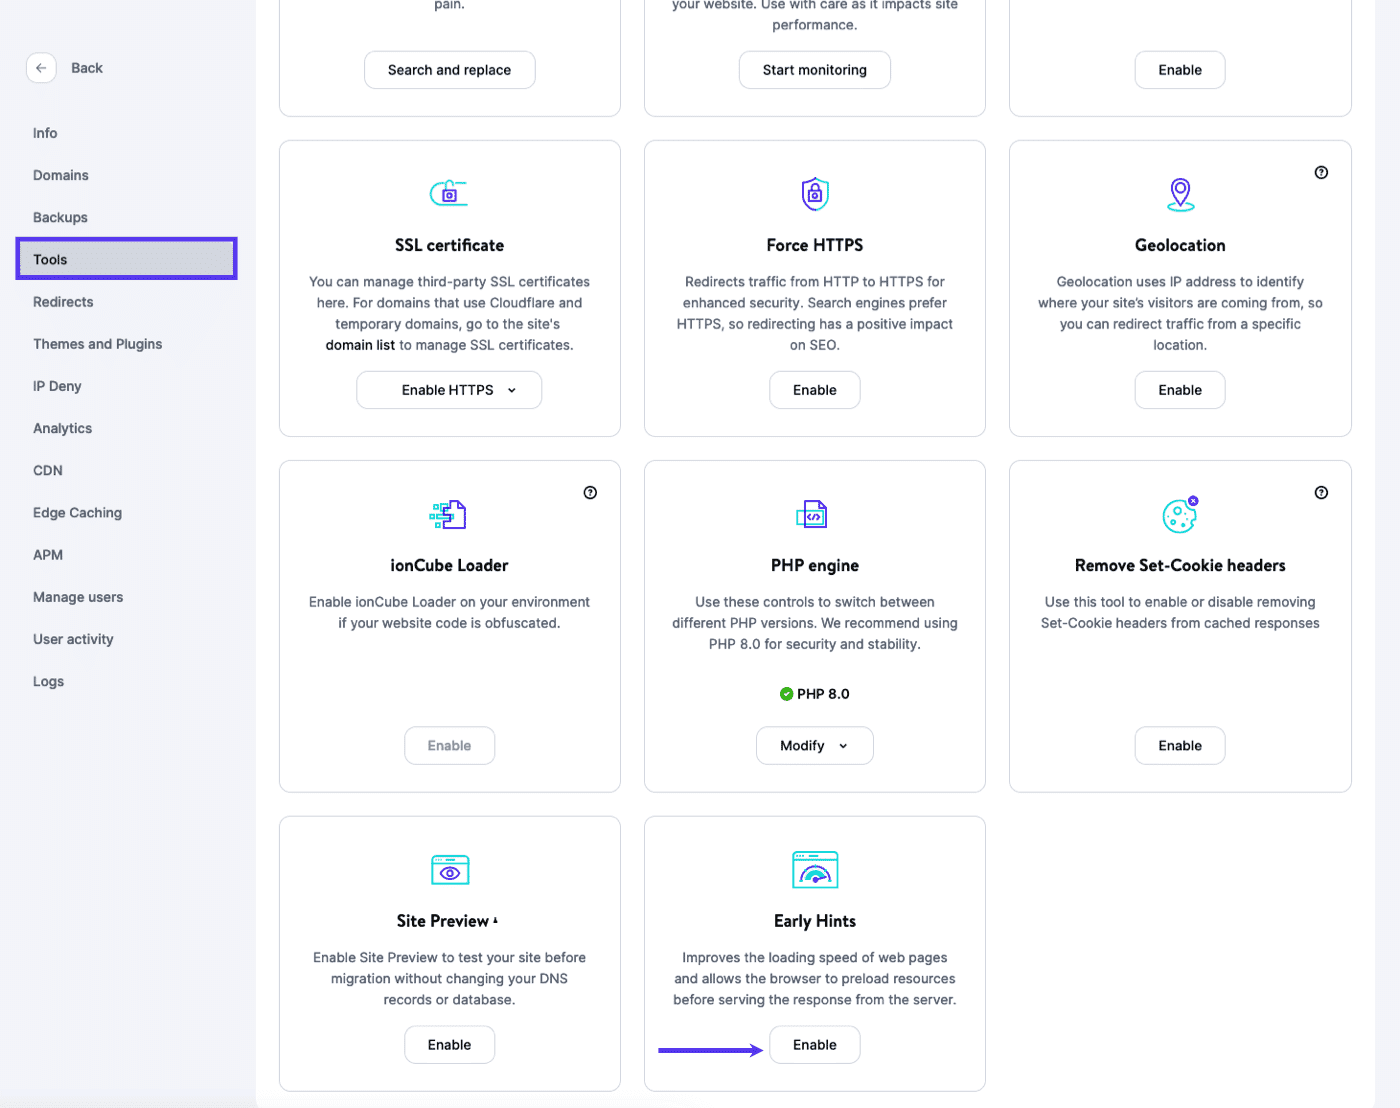
Task: Click the circular Back arrow icon
Action: coord(41,67)
